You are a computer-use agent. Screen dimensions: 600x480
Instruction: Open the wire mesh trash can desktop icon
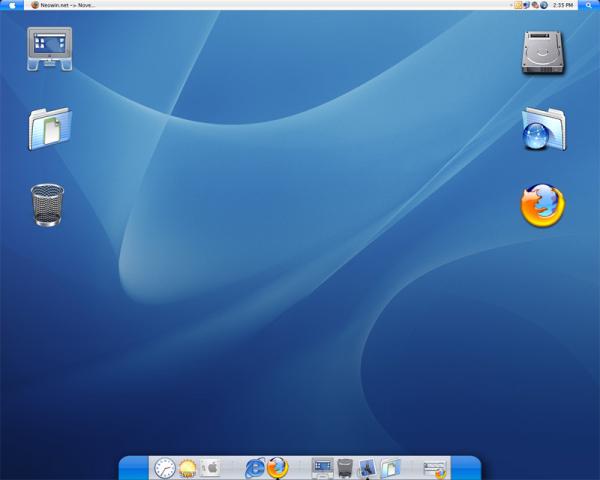(47, 205)
